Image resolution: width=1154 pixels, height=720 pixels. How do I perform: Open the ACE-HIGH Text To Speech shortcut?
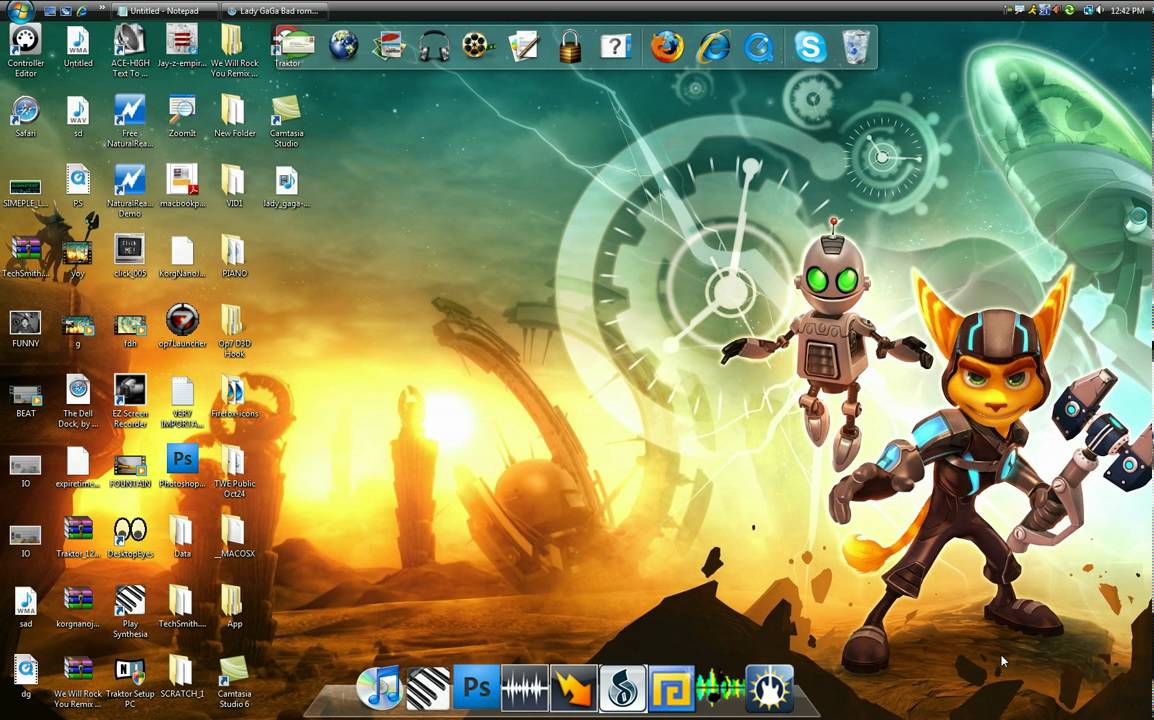click(130, 50)
